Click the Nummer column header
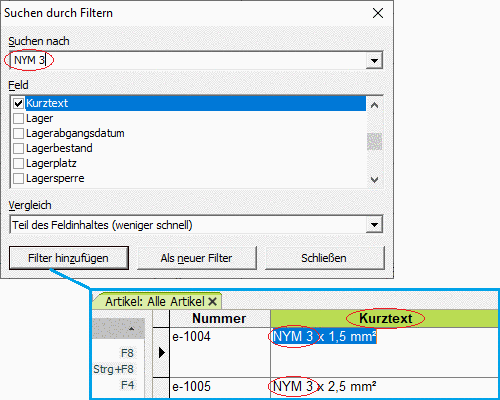500x400 pixels. point(220,318)
